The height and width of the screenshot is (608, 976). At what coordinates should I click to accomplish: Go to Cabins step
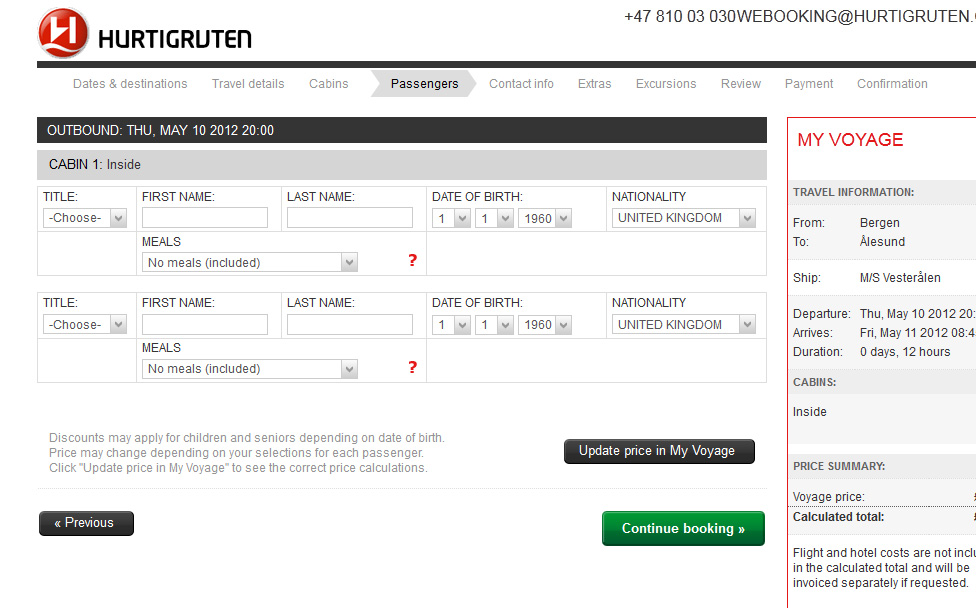click(329, 83)
